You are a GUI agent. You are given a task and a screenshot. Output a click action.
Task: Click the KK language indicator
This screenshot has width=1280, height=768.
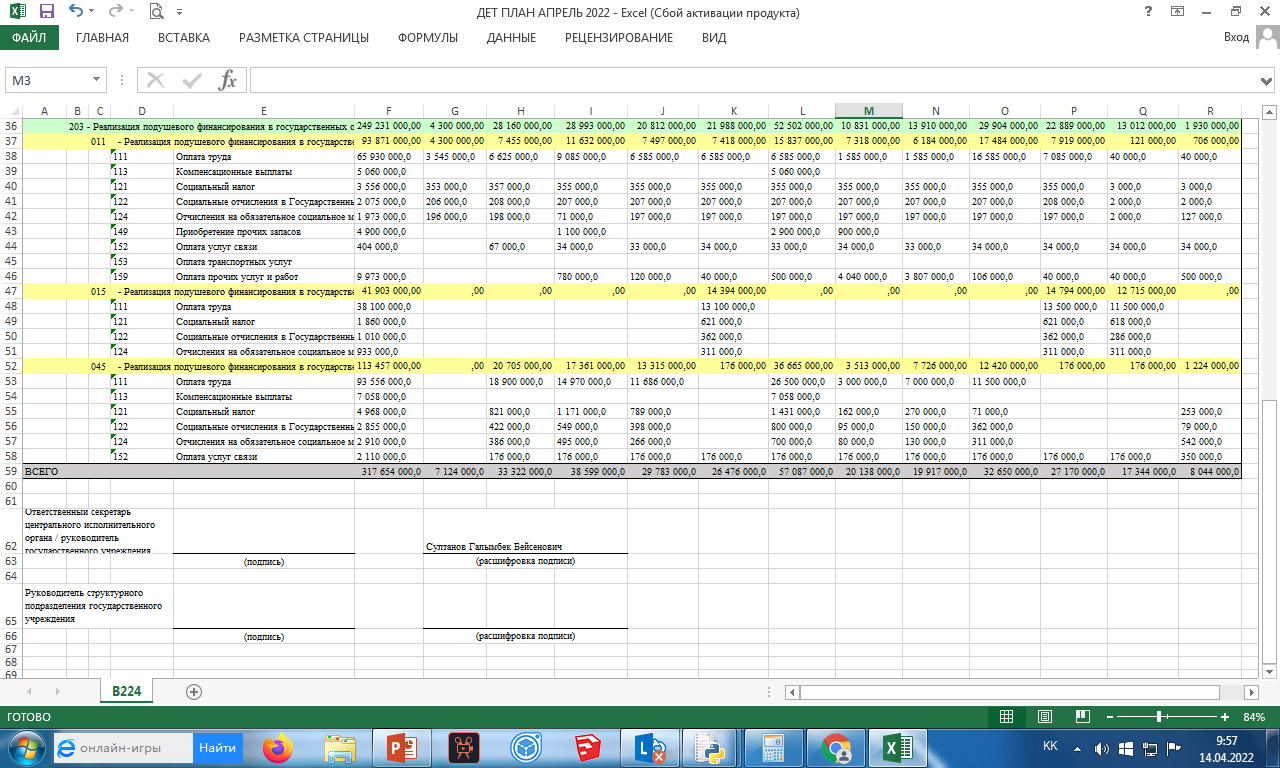tap(1050, 747)
